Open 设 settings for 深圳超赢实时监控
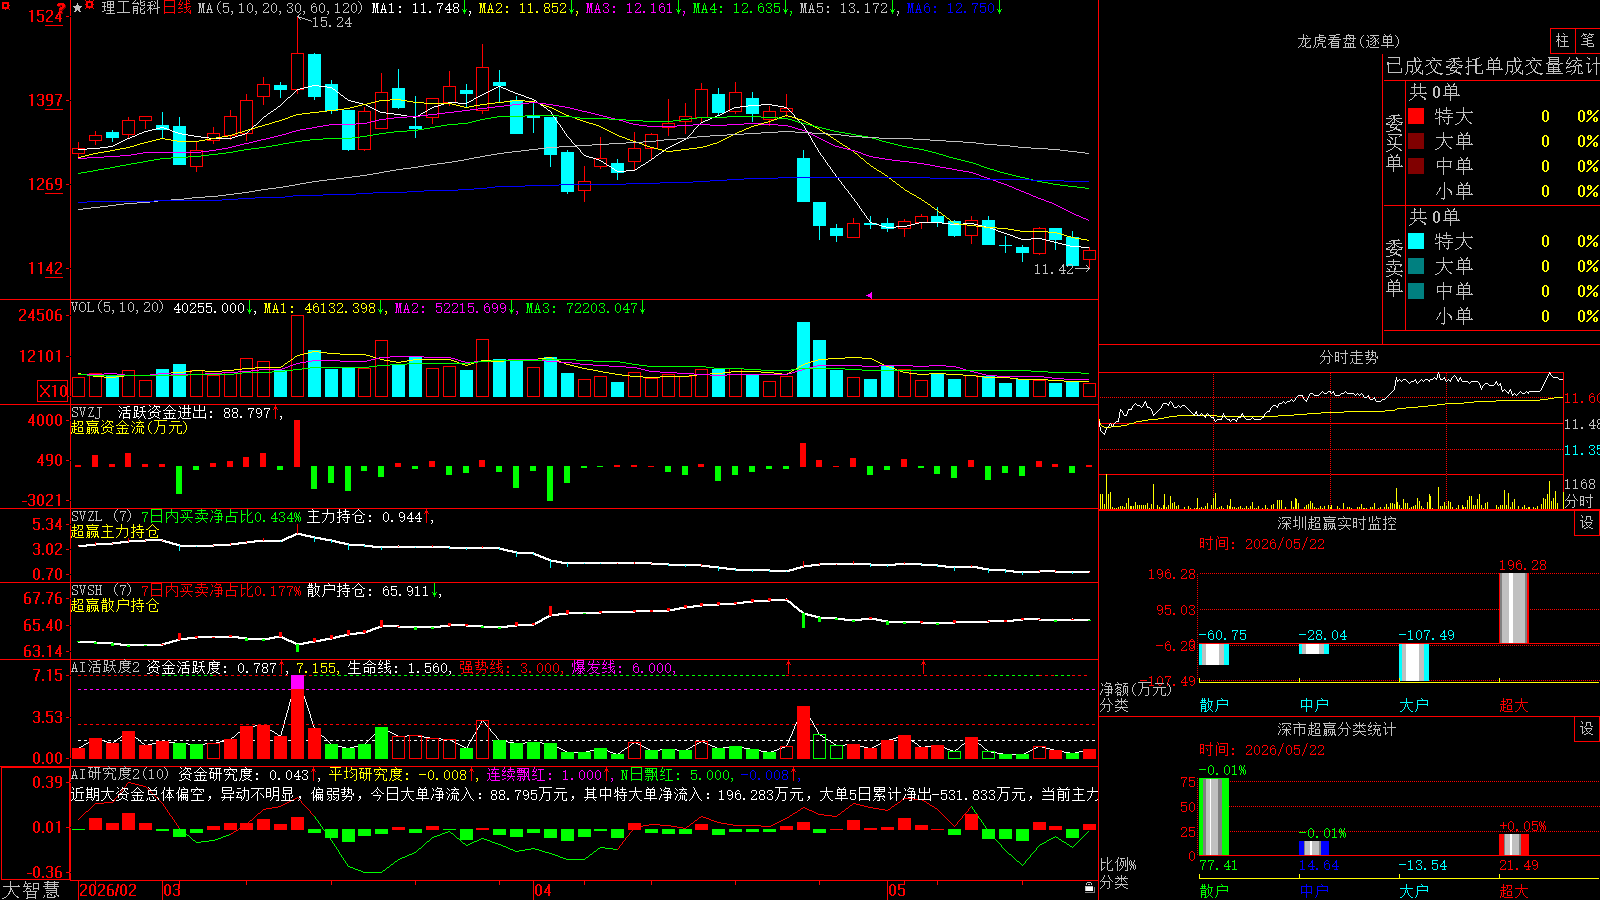The image size is (1600, 900). point(1587,523)
